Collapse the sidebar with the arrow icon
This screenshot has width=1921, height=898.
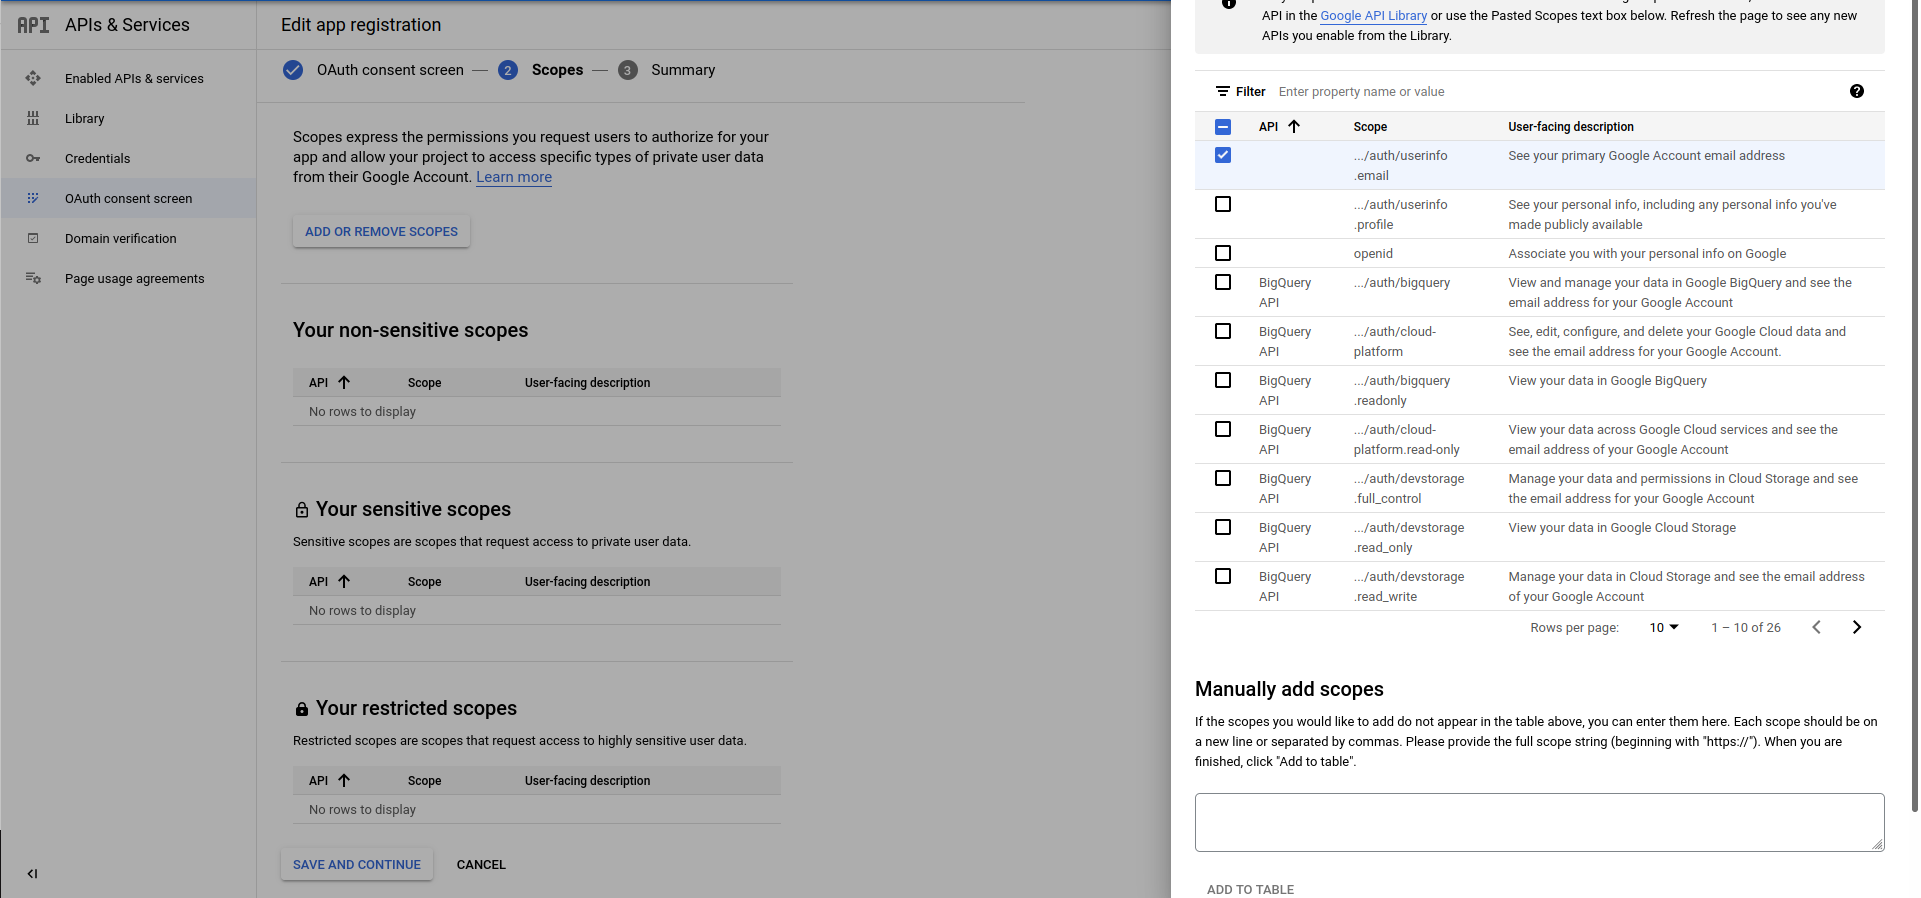32,873
